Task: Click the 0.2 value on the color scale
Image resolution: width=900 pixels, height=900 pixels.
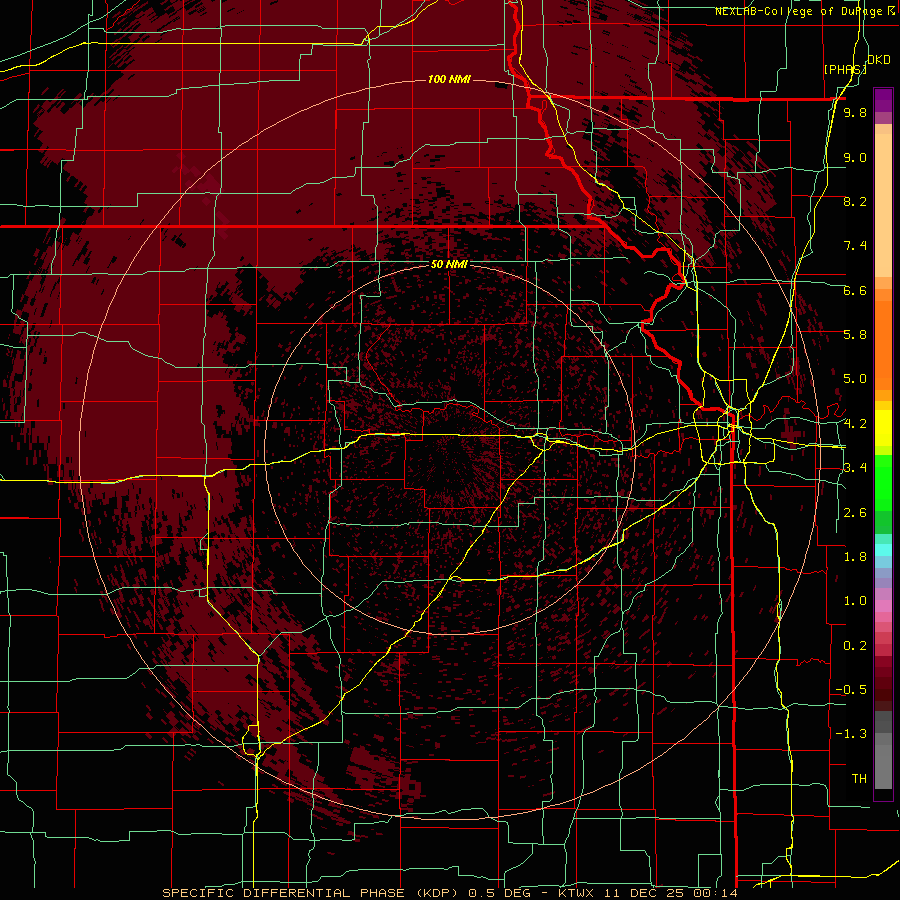Action: pos(855,646)
